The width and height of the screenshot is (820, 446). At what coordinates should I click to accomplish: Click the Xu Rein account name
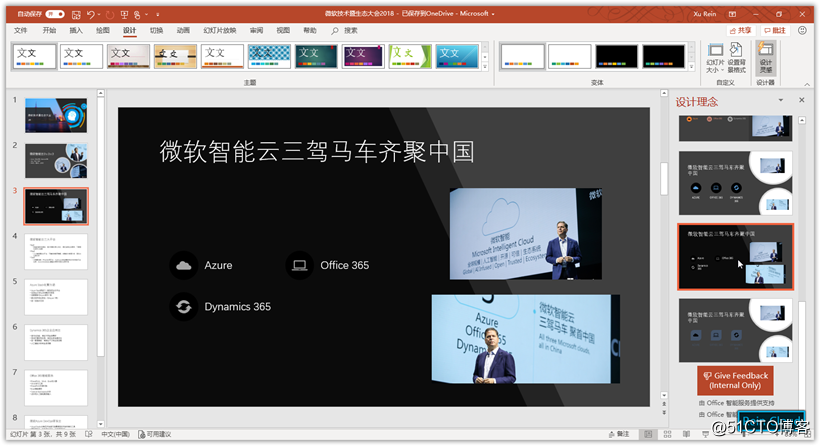[x=704, y=14]
